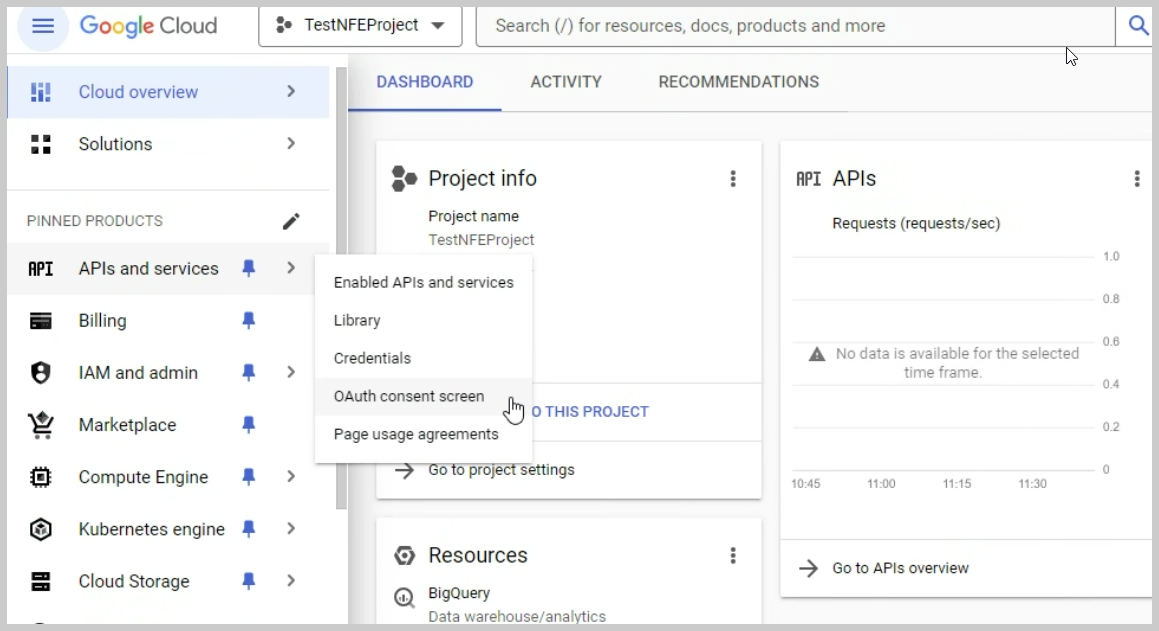Open the hamburger navigation menu
The image size is (1159, 631).
point(43,26)
